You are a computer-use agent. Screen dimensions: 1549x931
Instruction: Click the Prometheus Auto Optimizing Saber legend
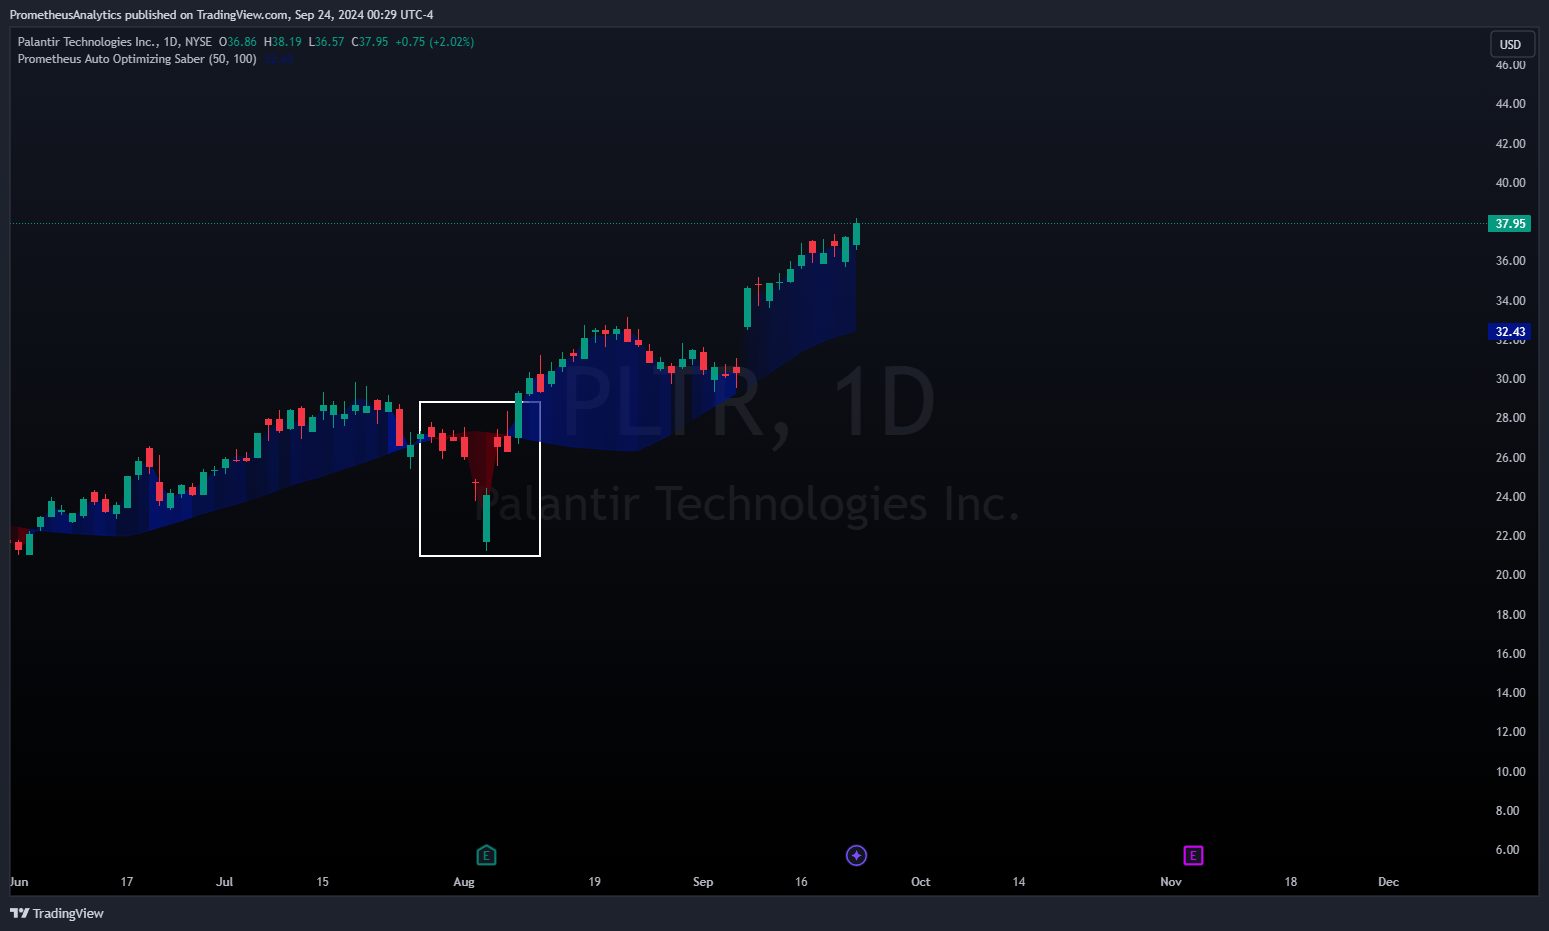[137, 59]
